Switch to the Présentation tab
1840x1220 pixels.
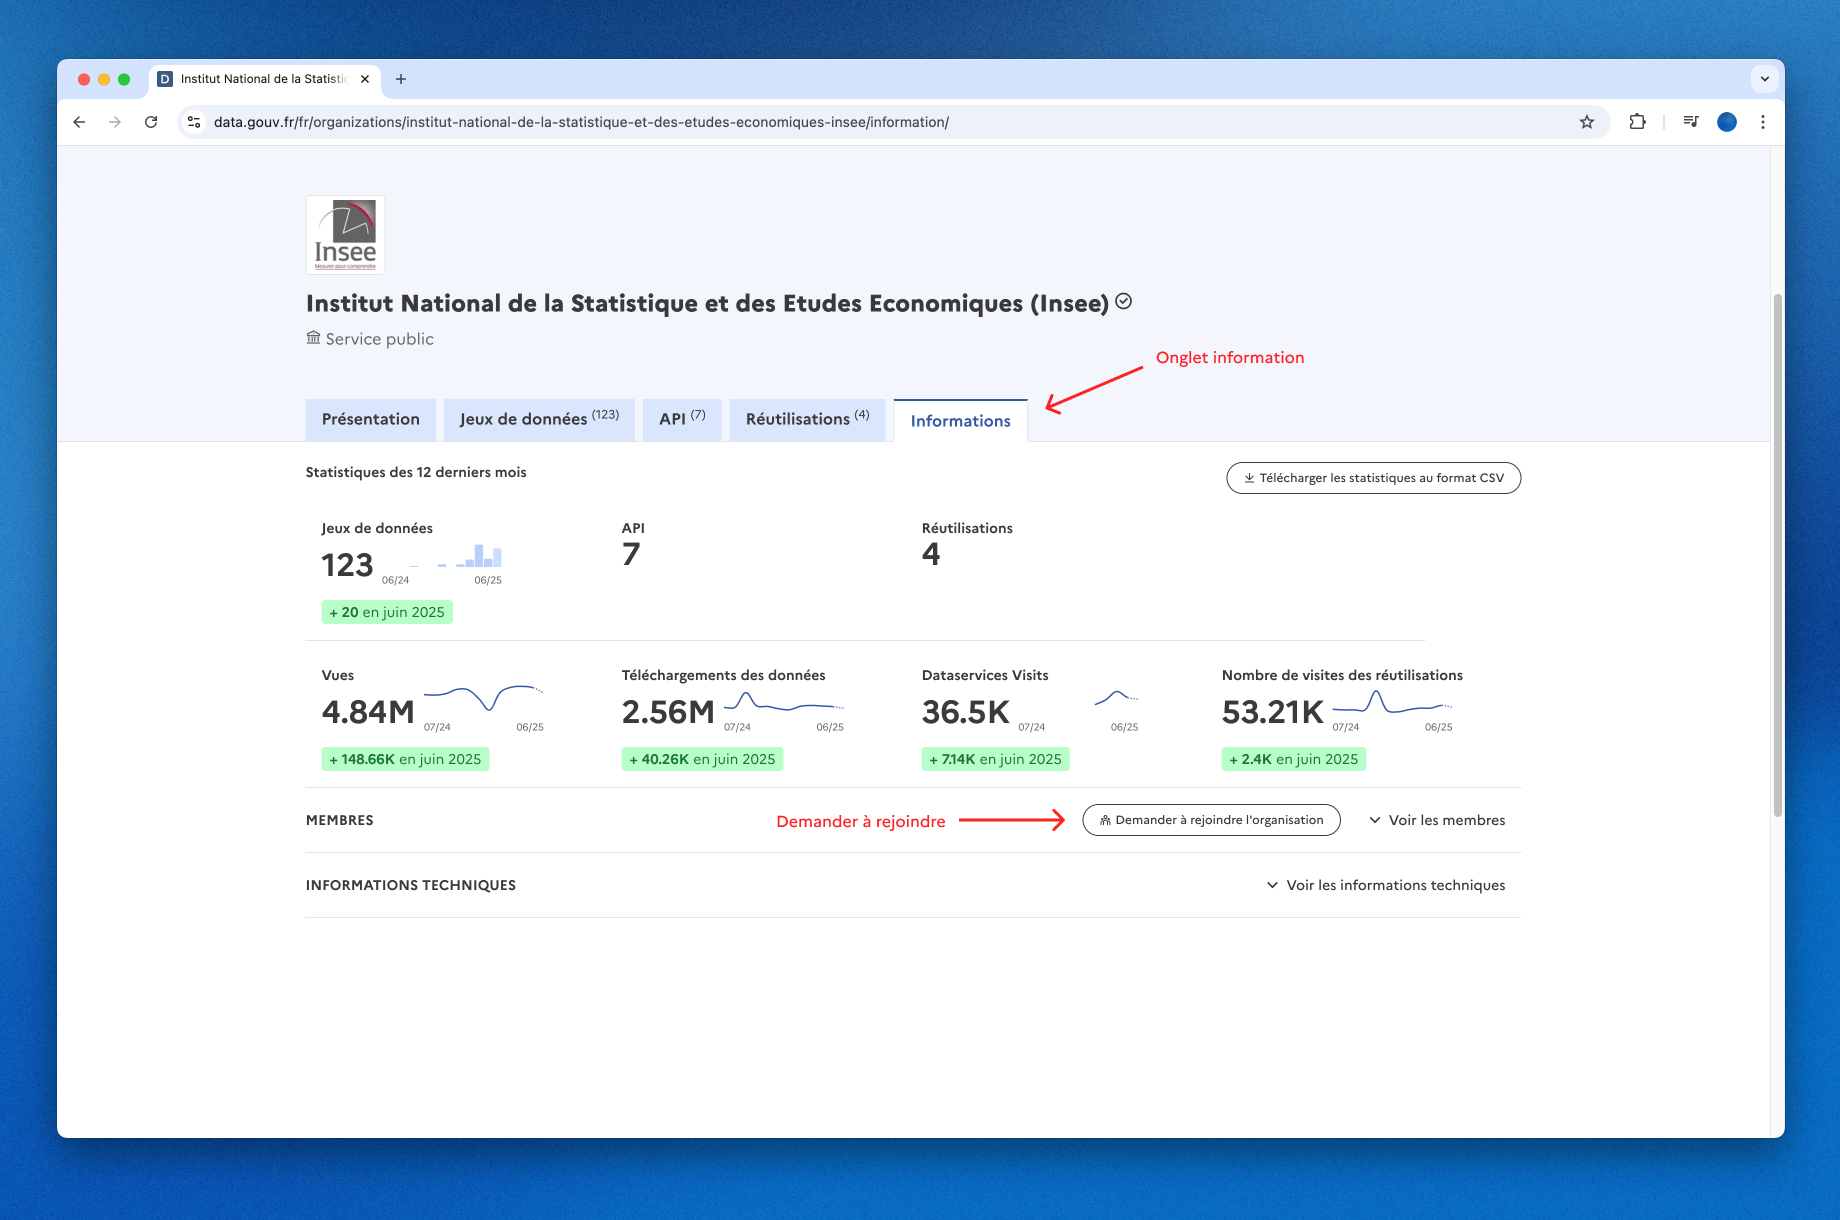point(370,420)
